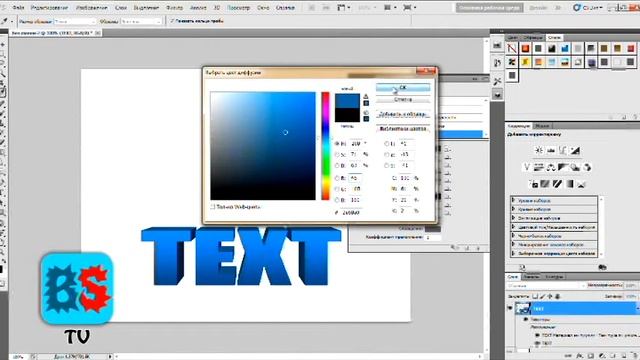Click the lock transparent pixels icon
This screenshot has height=360, width=640.
point(535,296)
